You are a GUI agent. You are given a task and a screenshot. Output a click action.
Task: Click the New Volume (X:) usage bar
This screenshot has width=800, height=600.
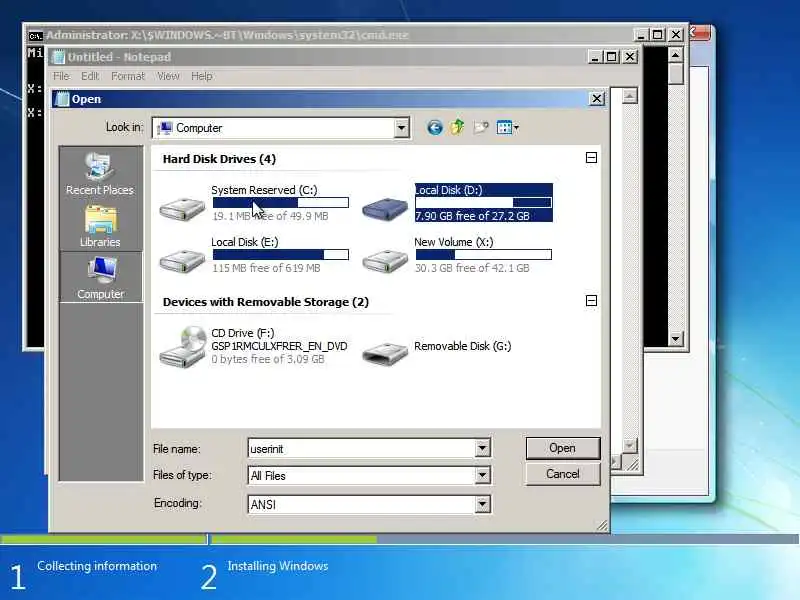(484, 254)
